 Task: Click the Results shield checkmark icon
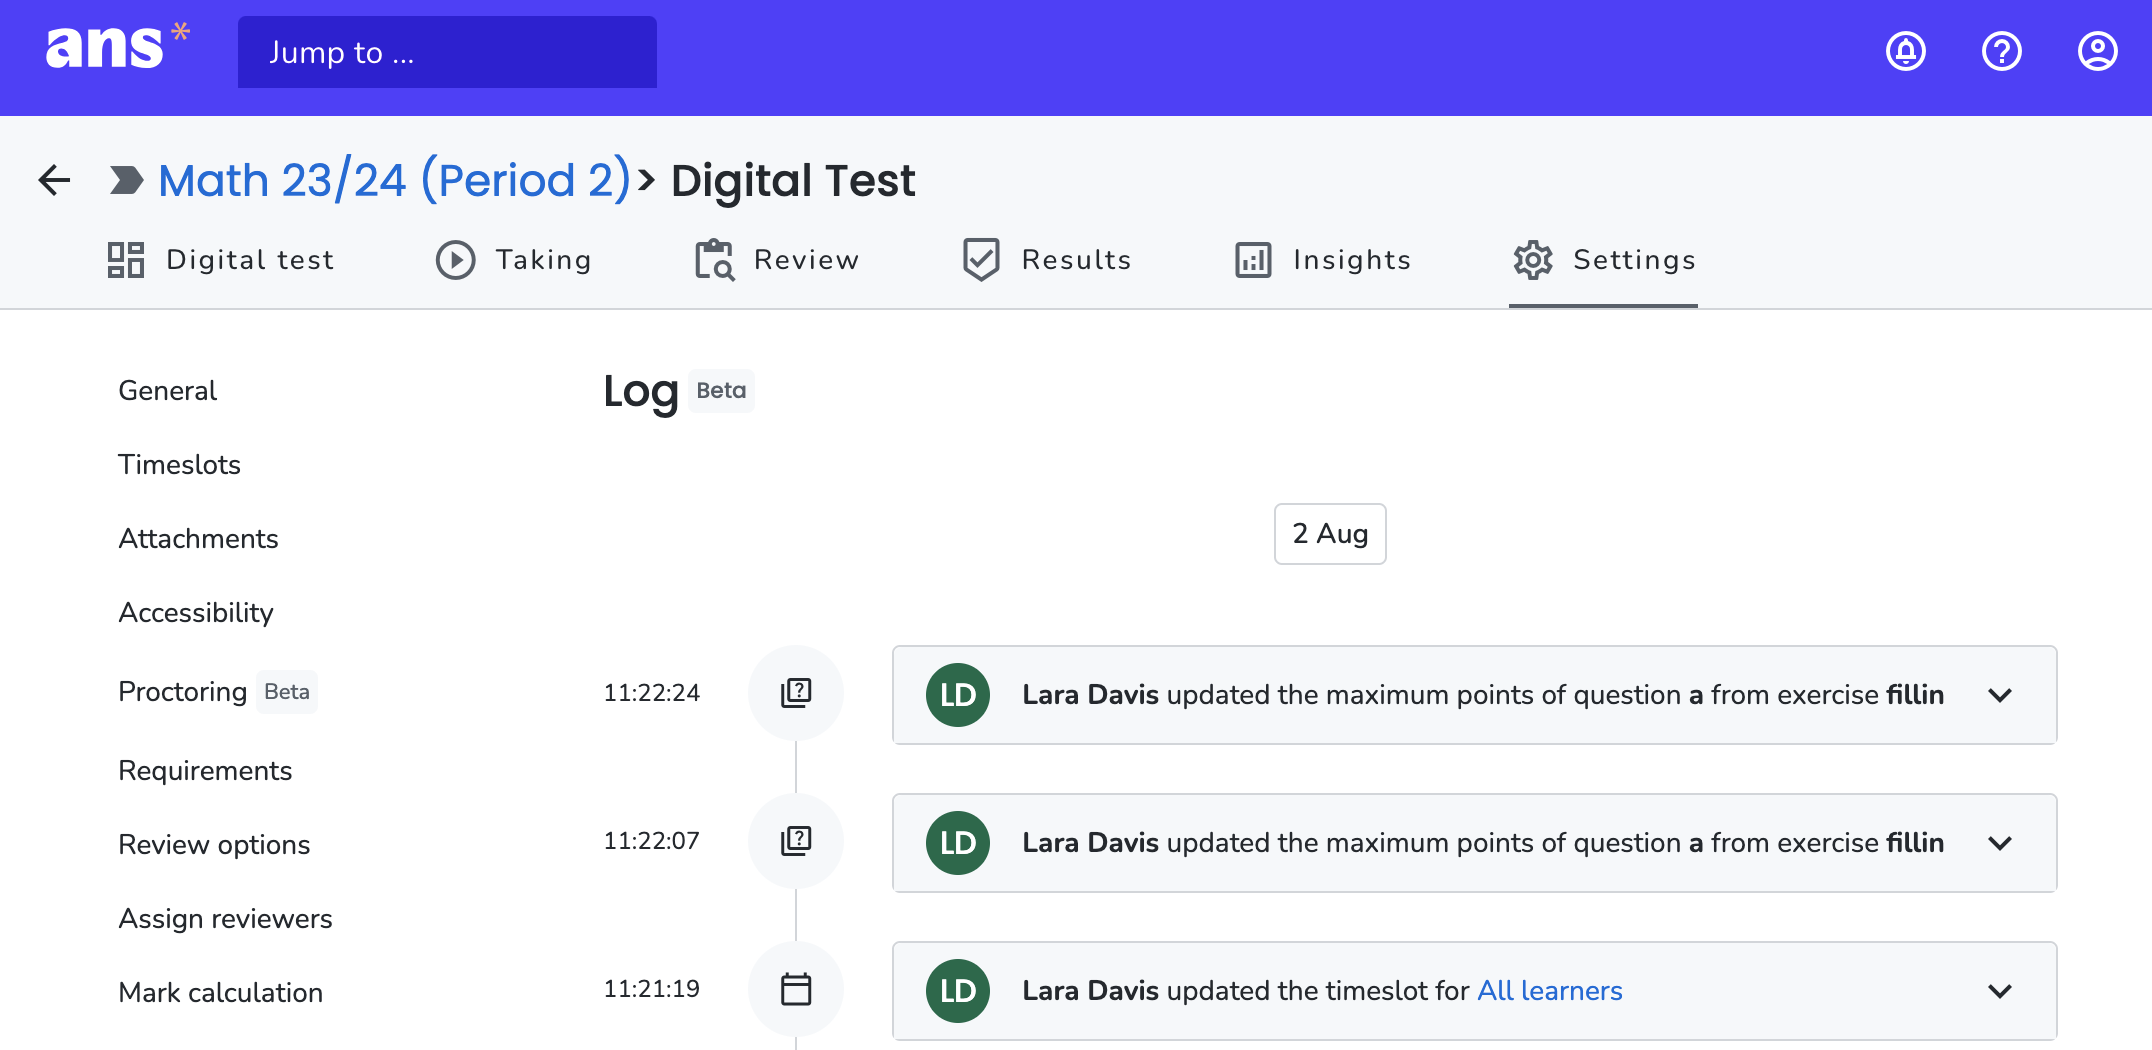980,259
